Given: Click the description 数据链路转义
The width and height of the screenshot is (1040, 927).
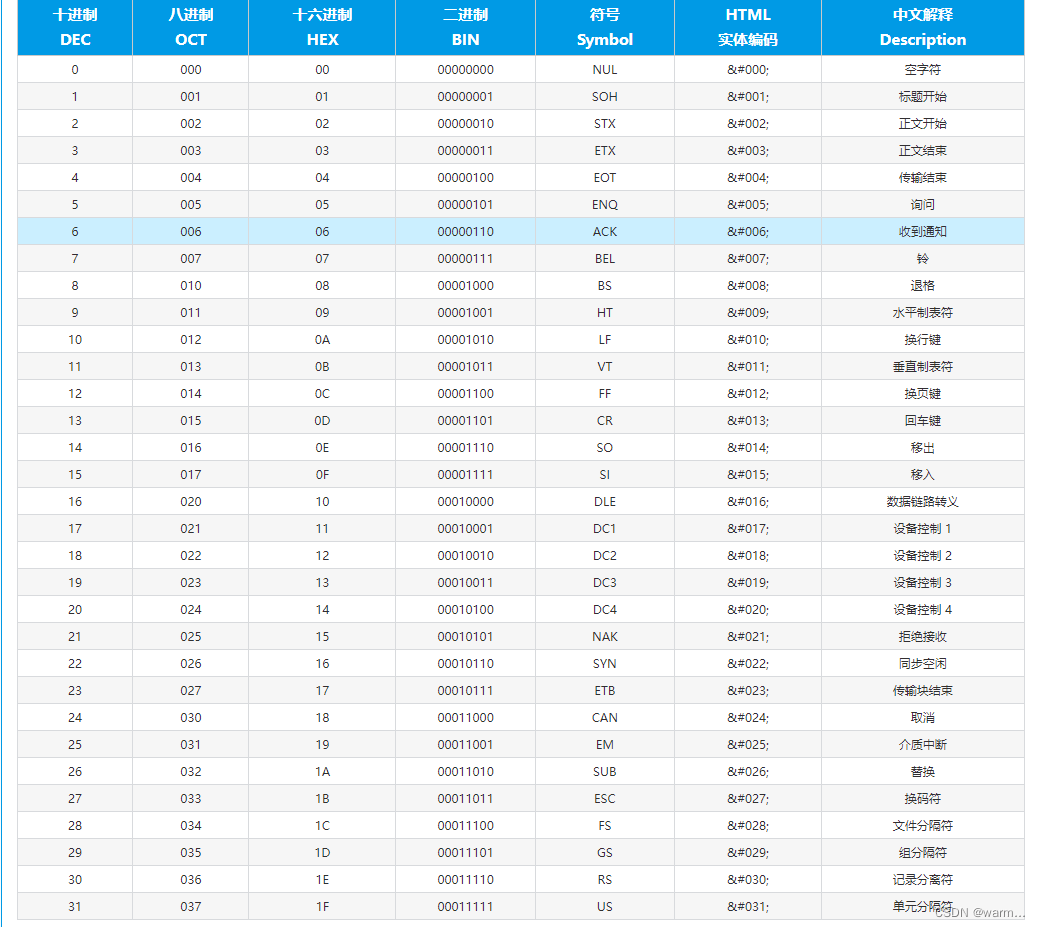Looking at the screenshot, I should point(923,502).
